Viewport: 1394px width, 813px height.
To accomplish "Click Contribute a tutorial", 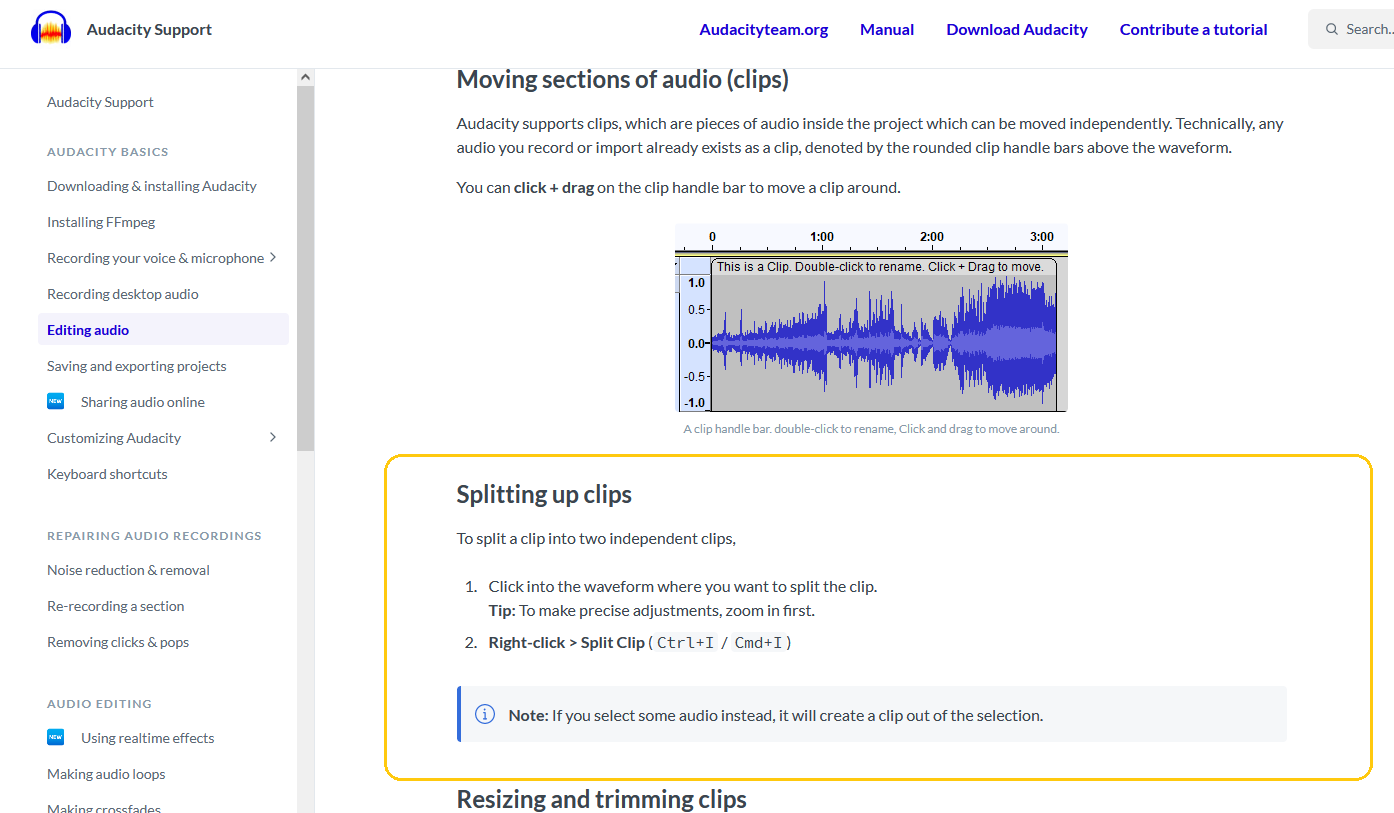I will [x=1193, y=29].
